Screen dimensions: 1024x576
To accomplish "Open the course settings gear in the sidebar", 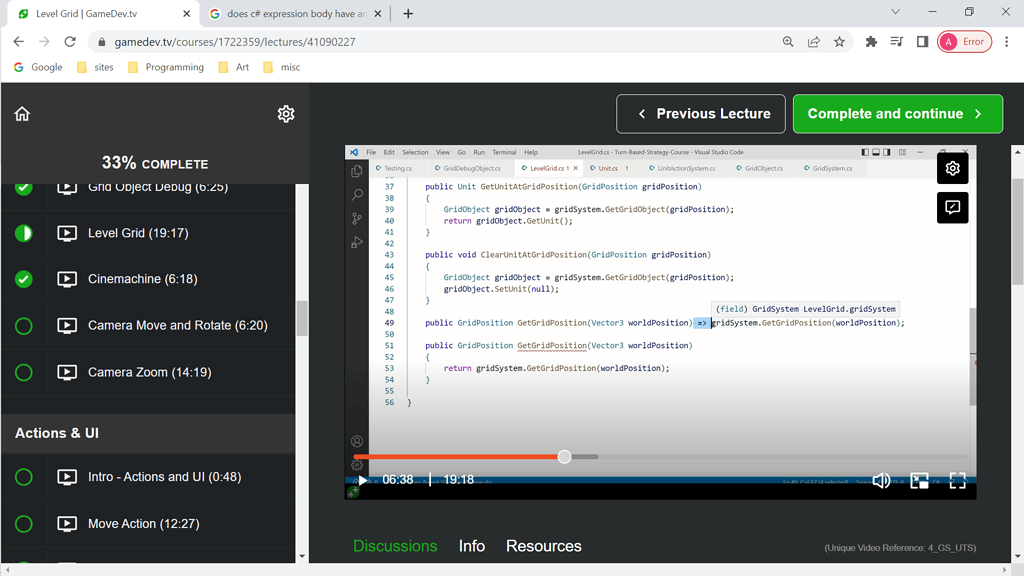I will tap(286, 114).
